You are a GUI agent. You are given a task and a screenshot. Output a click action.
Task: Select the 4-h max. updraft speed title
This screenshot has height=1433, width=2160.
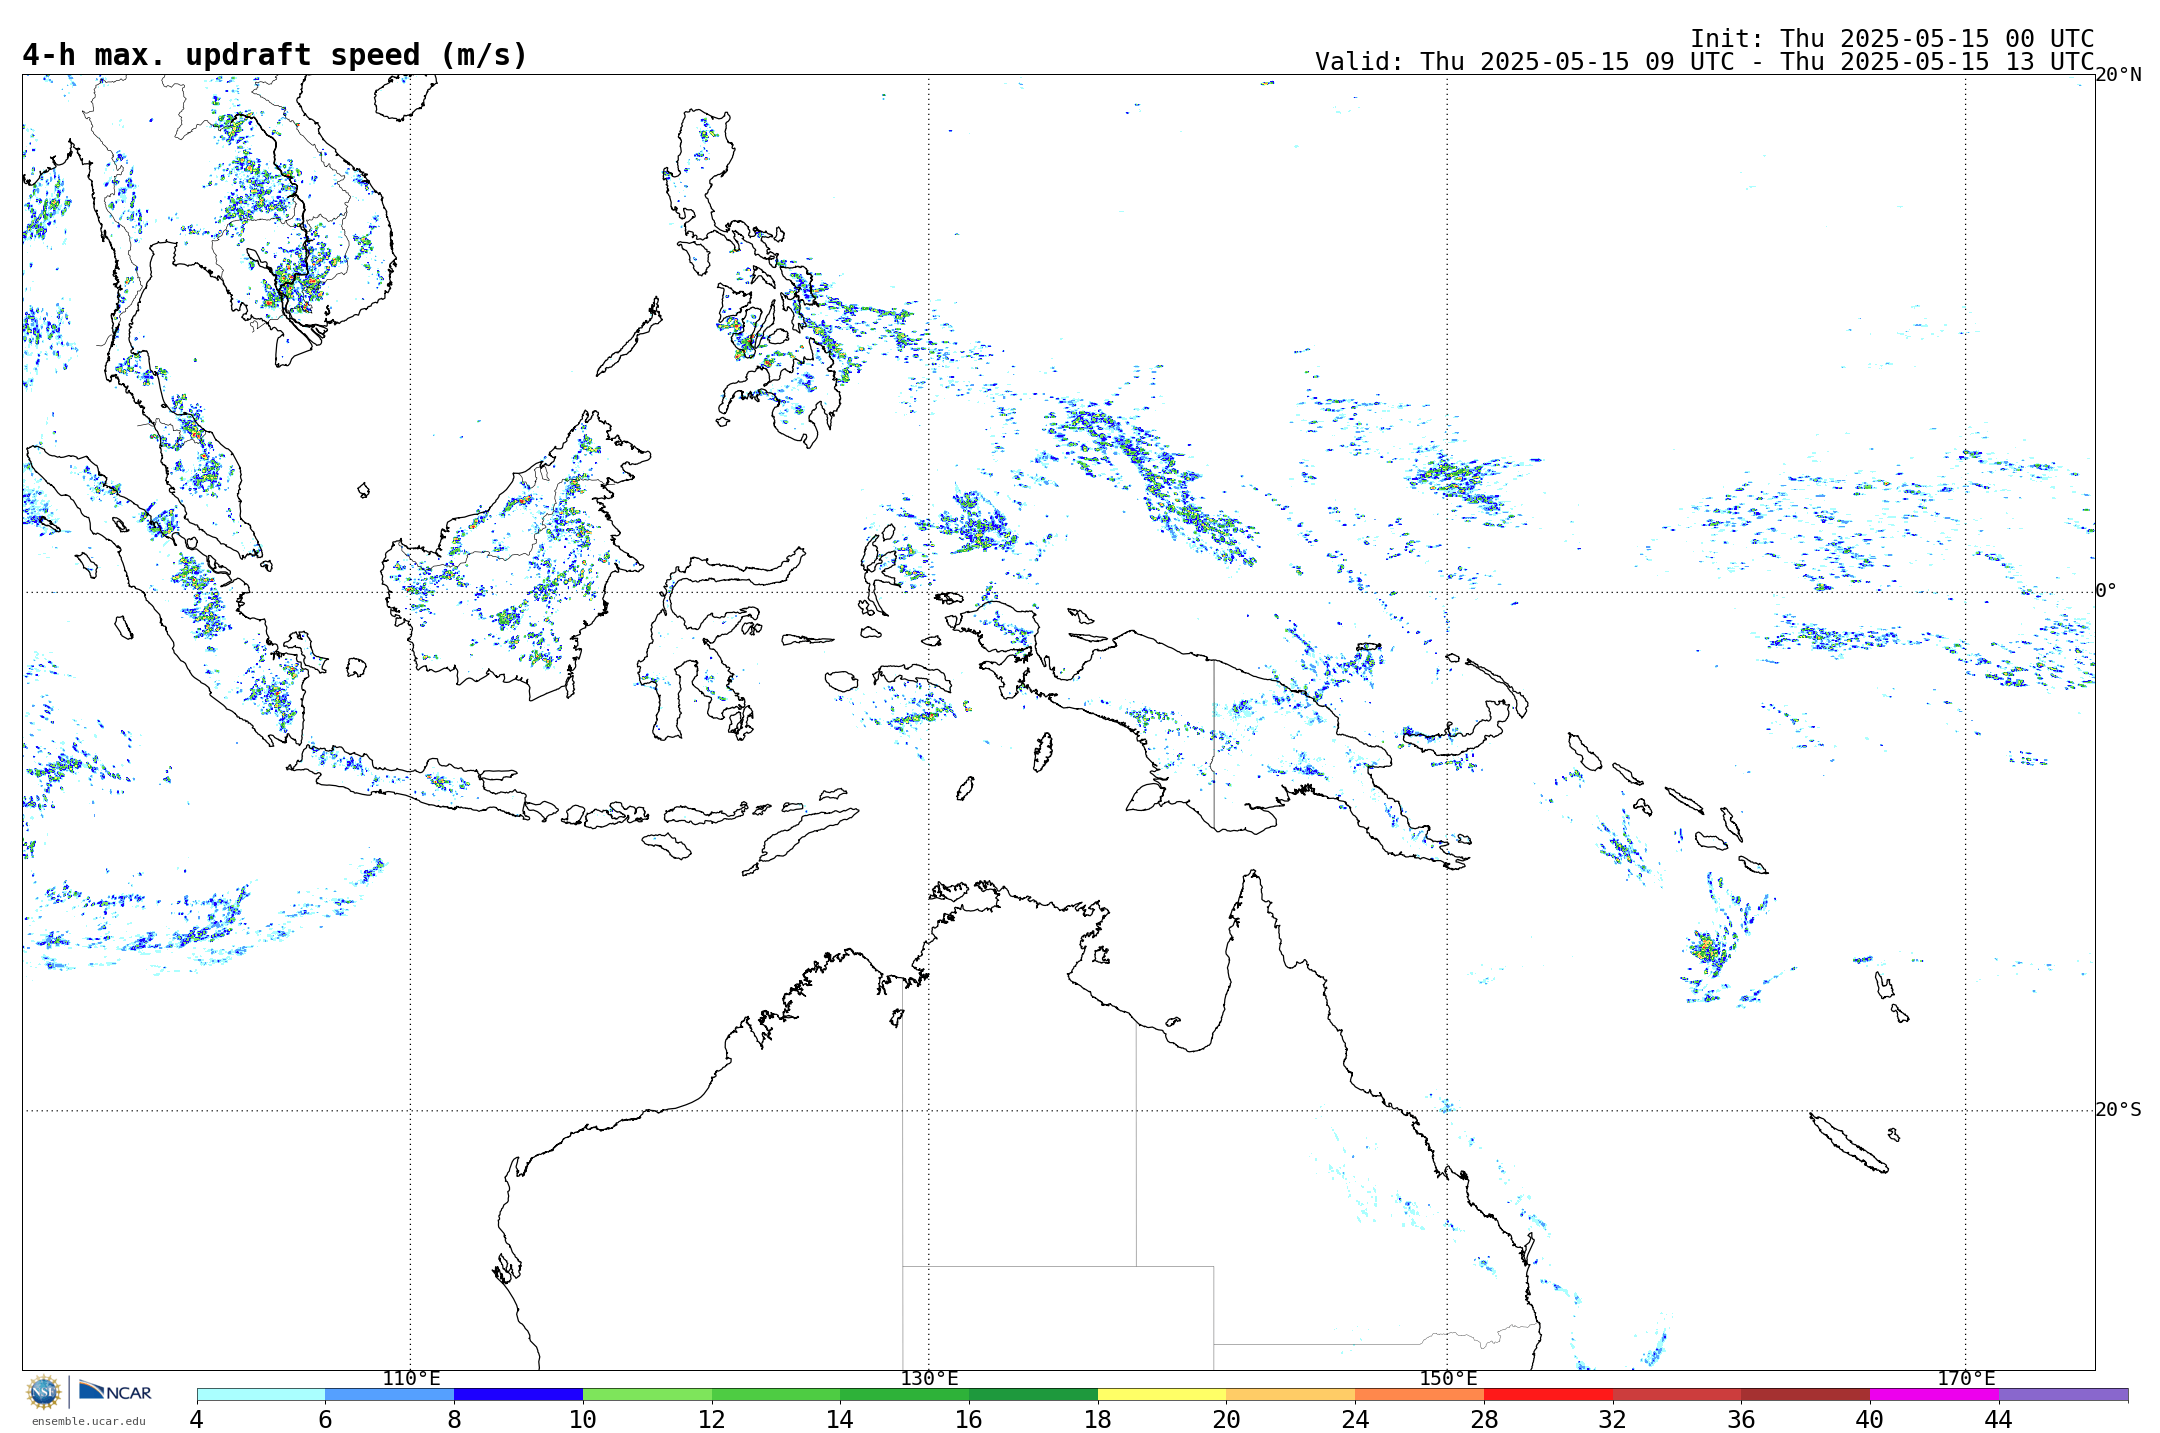[x=275, y=55]
